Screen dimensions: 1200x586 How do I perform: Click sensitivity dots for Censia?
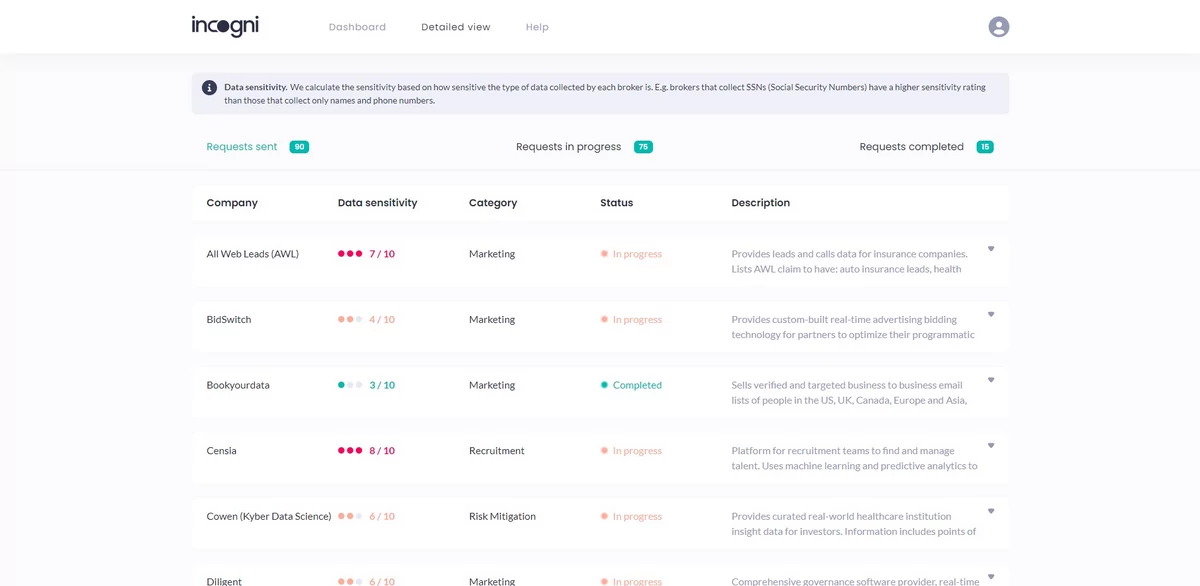point(350,451)
